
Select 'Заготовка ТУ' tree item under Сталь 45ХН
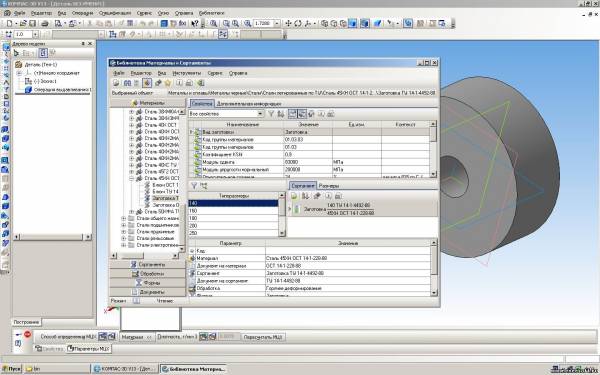165,198
